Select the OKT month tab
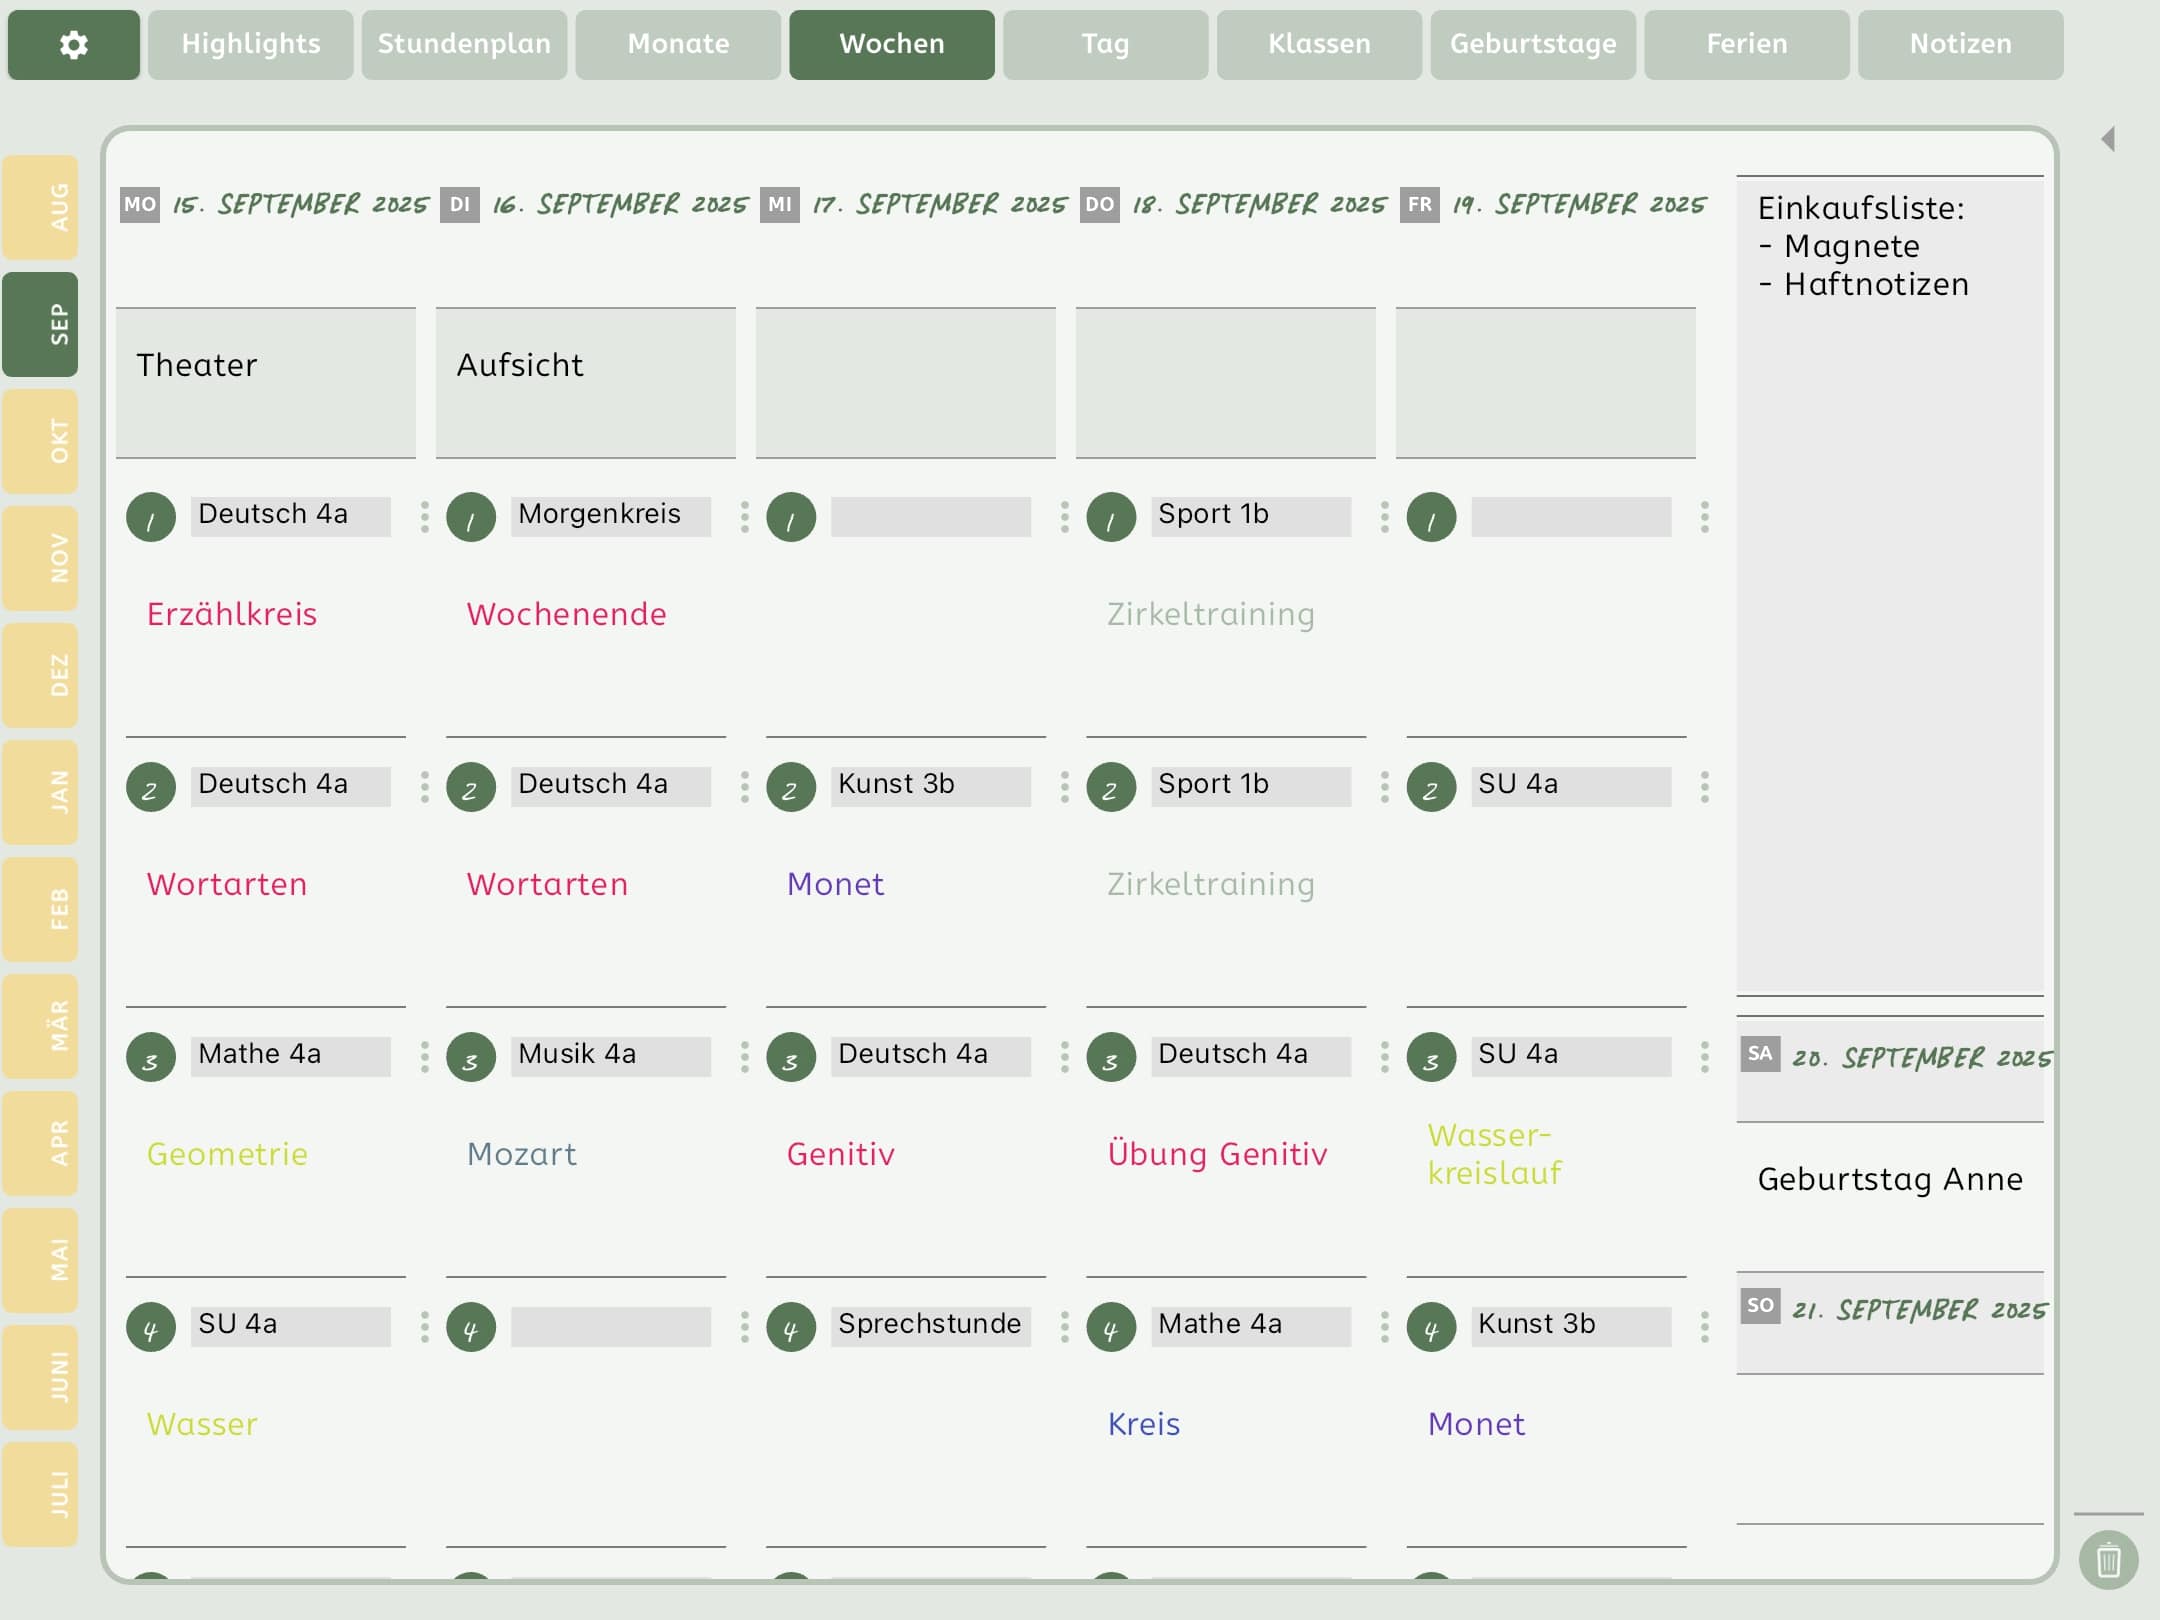 pos(41,441)
